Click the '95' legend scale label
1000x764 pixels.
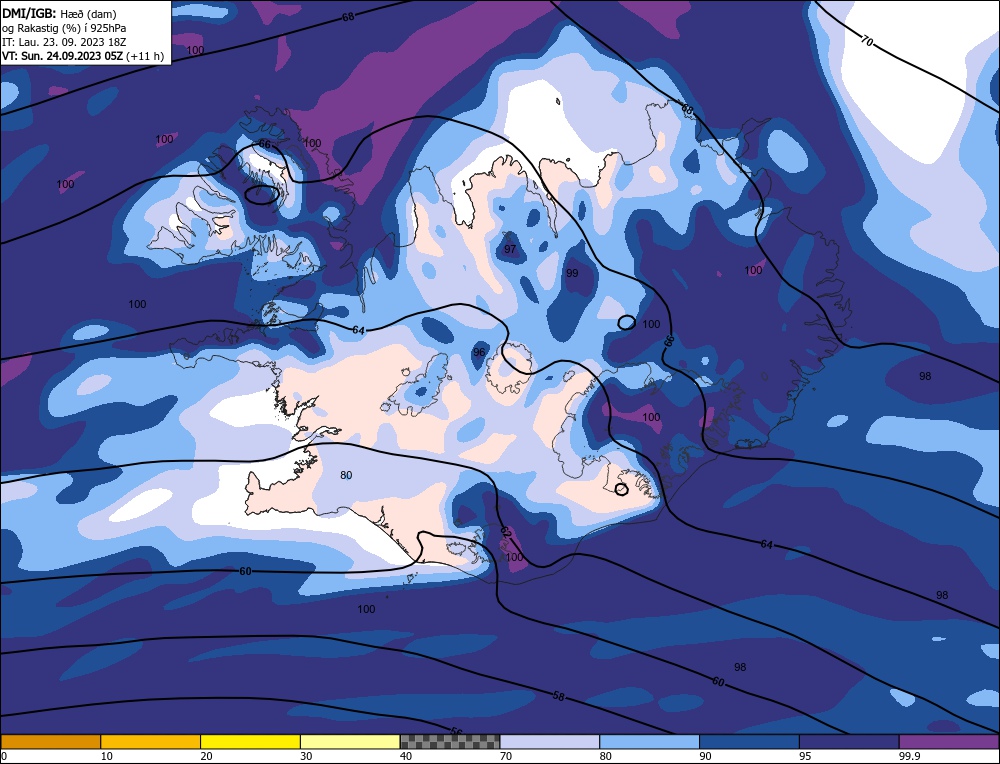pyautogui.click(x=805, y=756)
